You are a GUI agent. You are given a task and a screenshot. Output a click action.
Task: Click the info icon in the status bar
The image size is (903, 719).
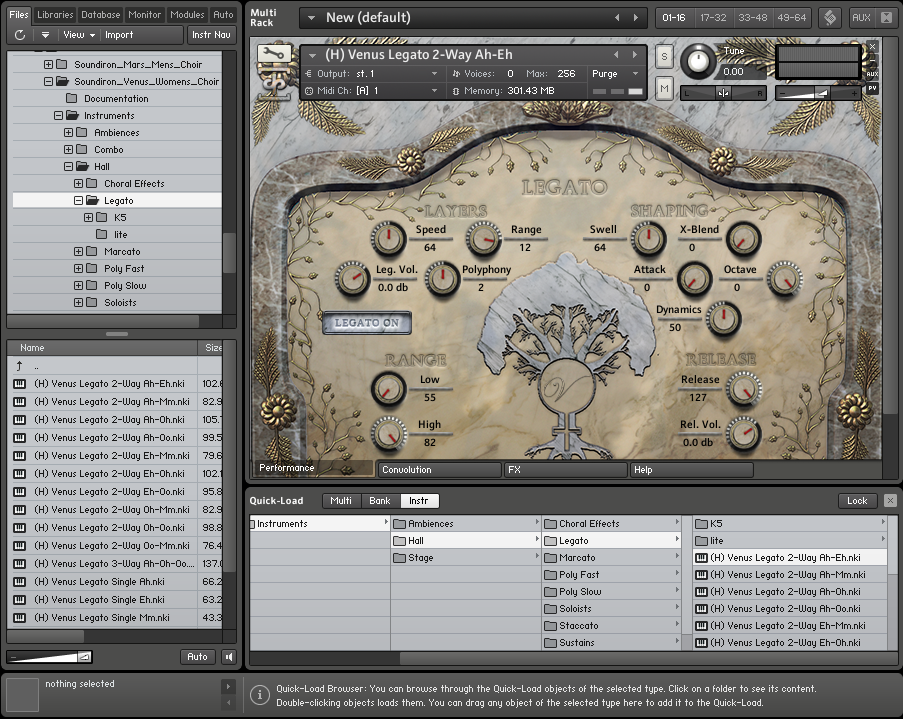click(259, 695)
